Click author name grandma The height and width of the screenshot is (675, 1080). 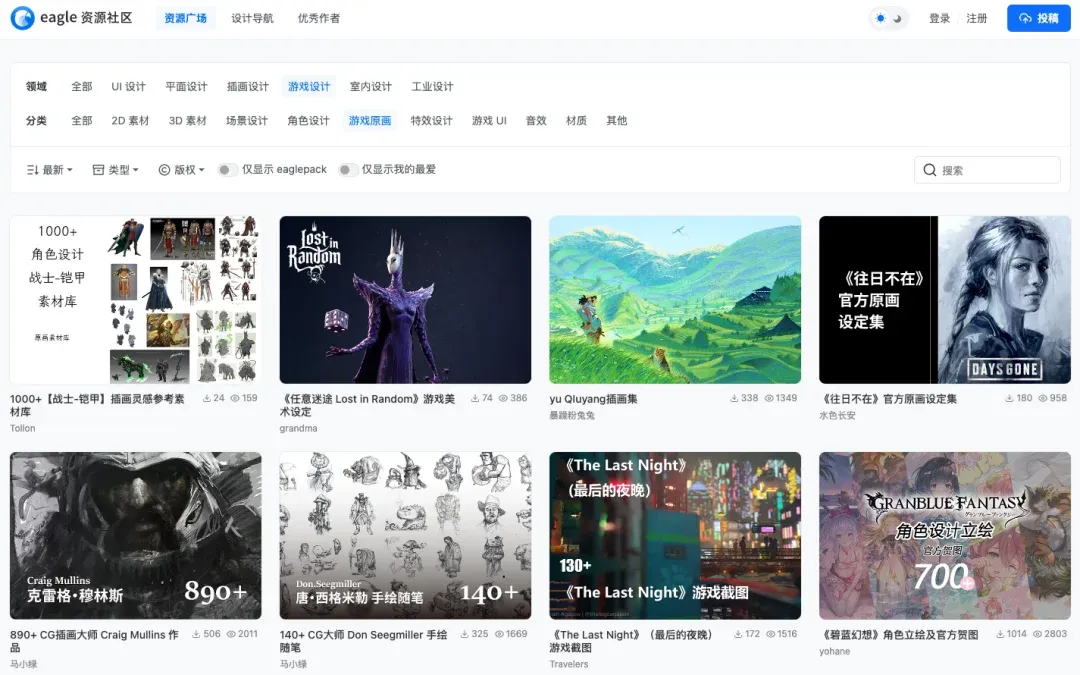pos(298,428)
